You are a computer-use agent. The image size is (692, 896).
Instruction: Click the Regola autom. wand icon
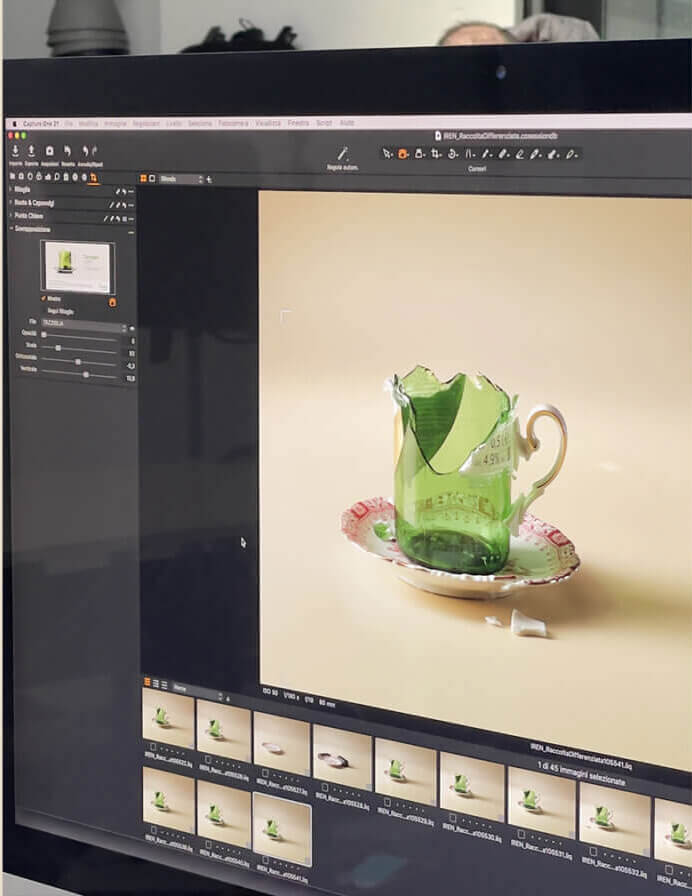tap(342, 153)
